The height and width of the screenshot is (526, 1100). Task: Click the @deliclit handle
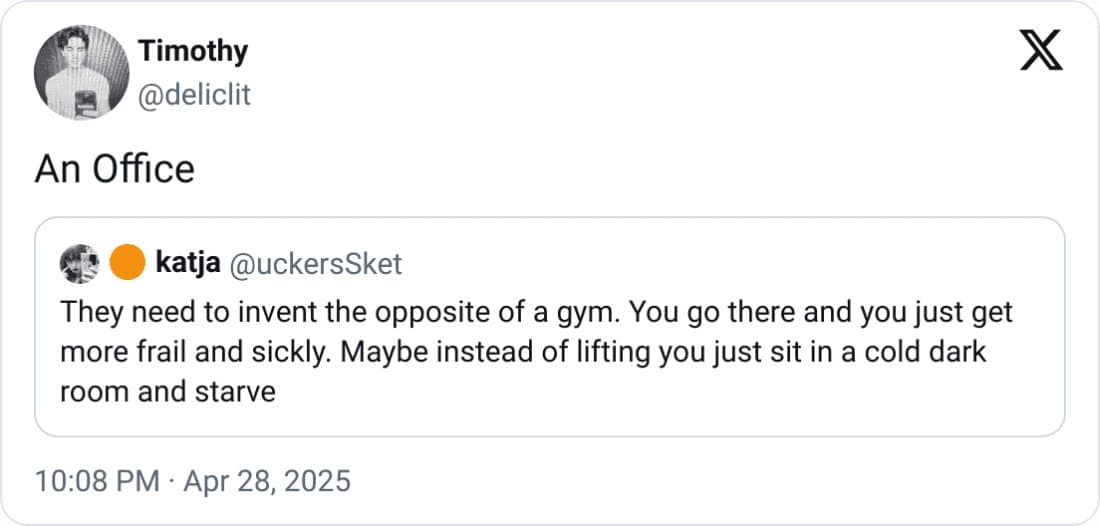(x=193, y=94)
